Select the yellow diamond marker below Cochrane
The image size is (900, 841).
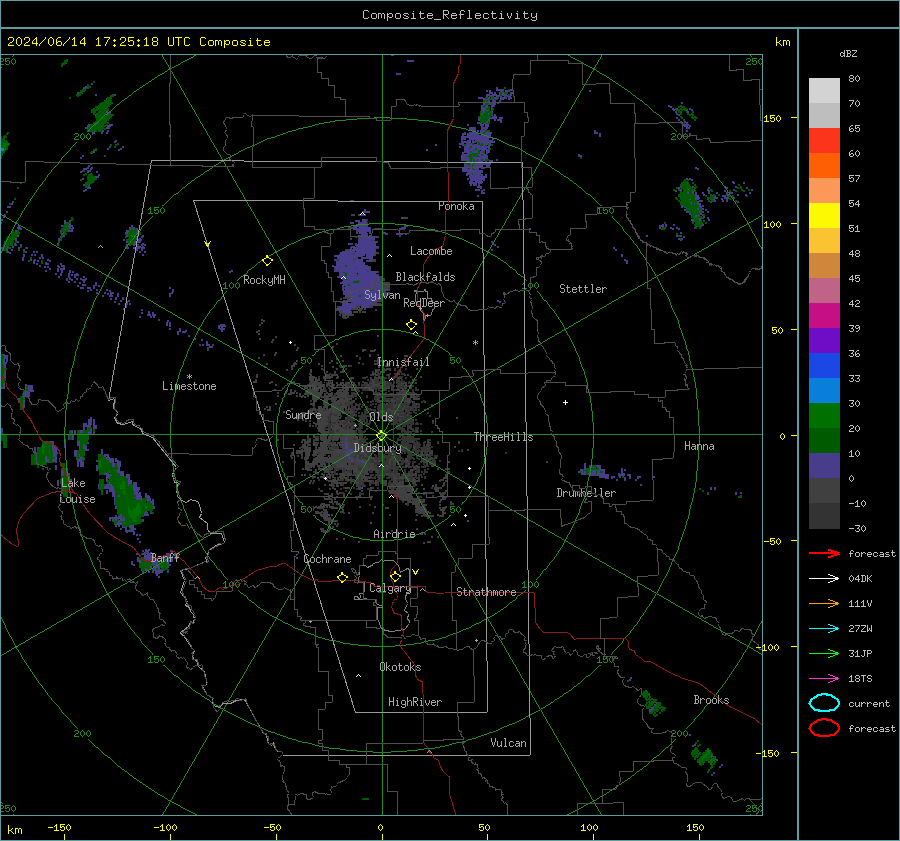point(342,577)
